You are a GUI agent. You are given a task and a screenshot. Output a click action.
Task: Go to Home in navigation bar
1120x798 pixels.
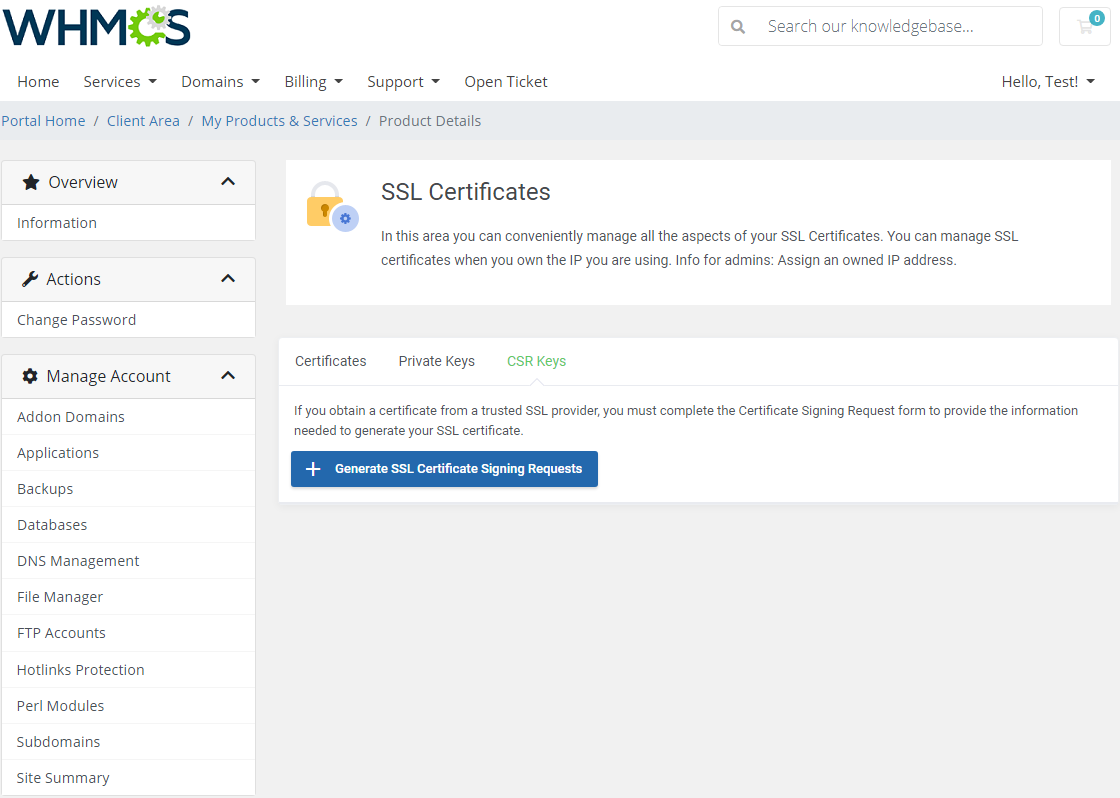38,81
